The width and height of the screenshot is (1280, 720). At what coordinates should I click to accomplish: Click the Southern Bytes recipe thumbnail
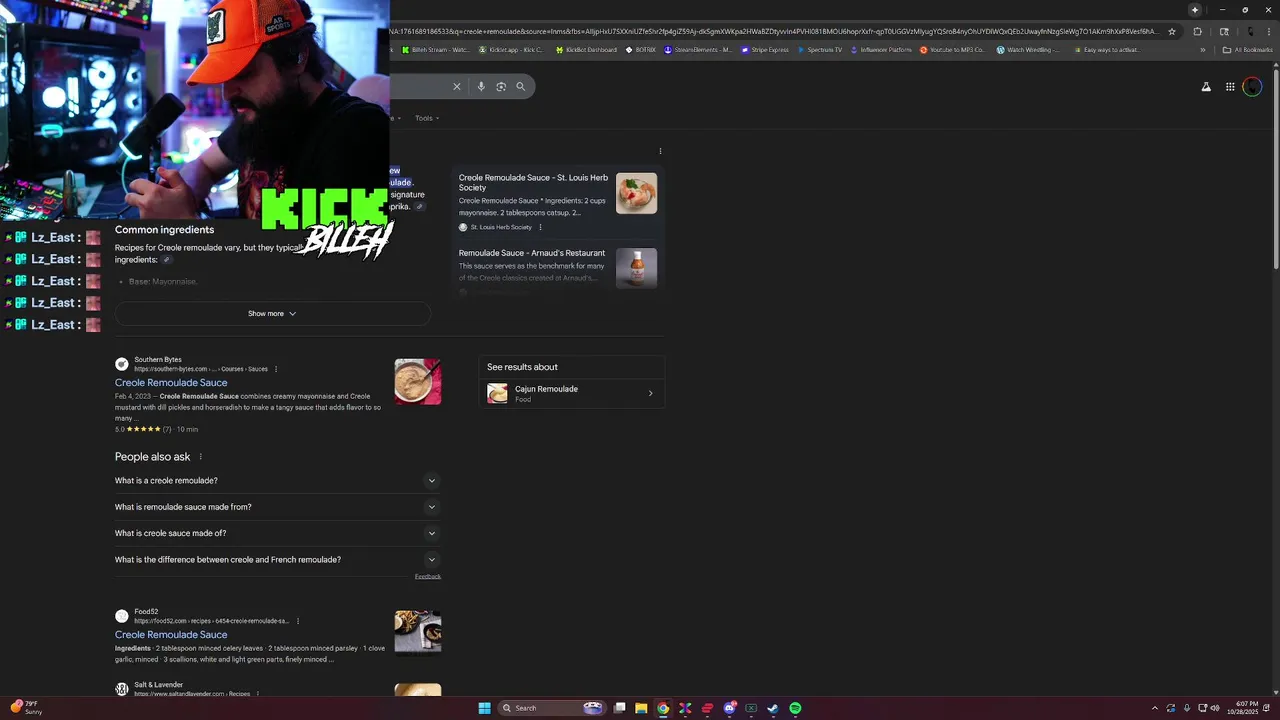[x=418, y=382]
